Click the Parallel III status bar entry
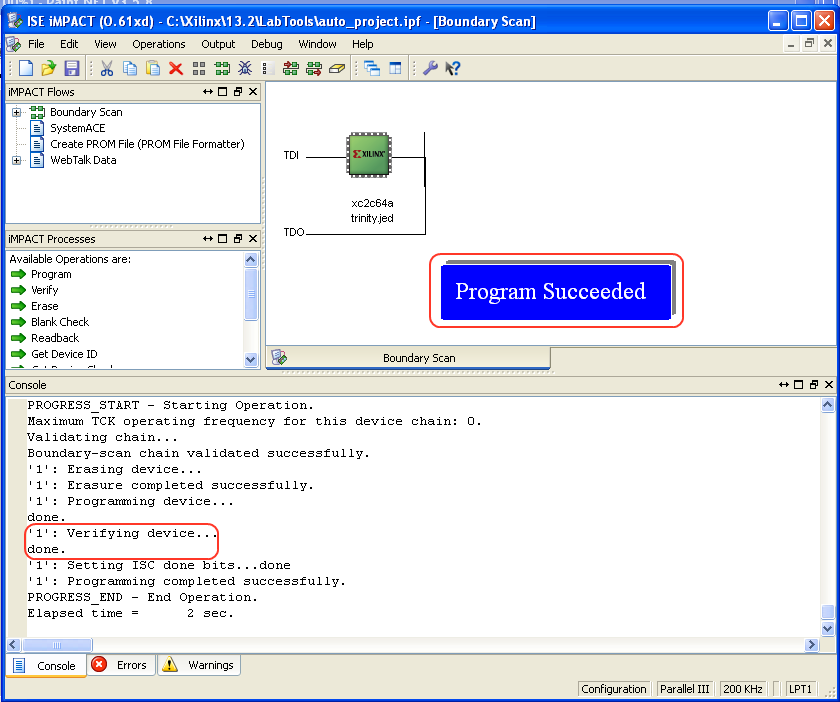Viewport: 840px width, 702px height. coord(684,689)
